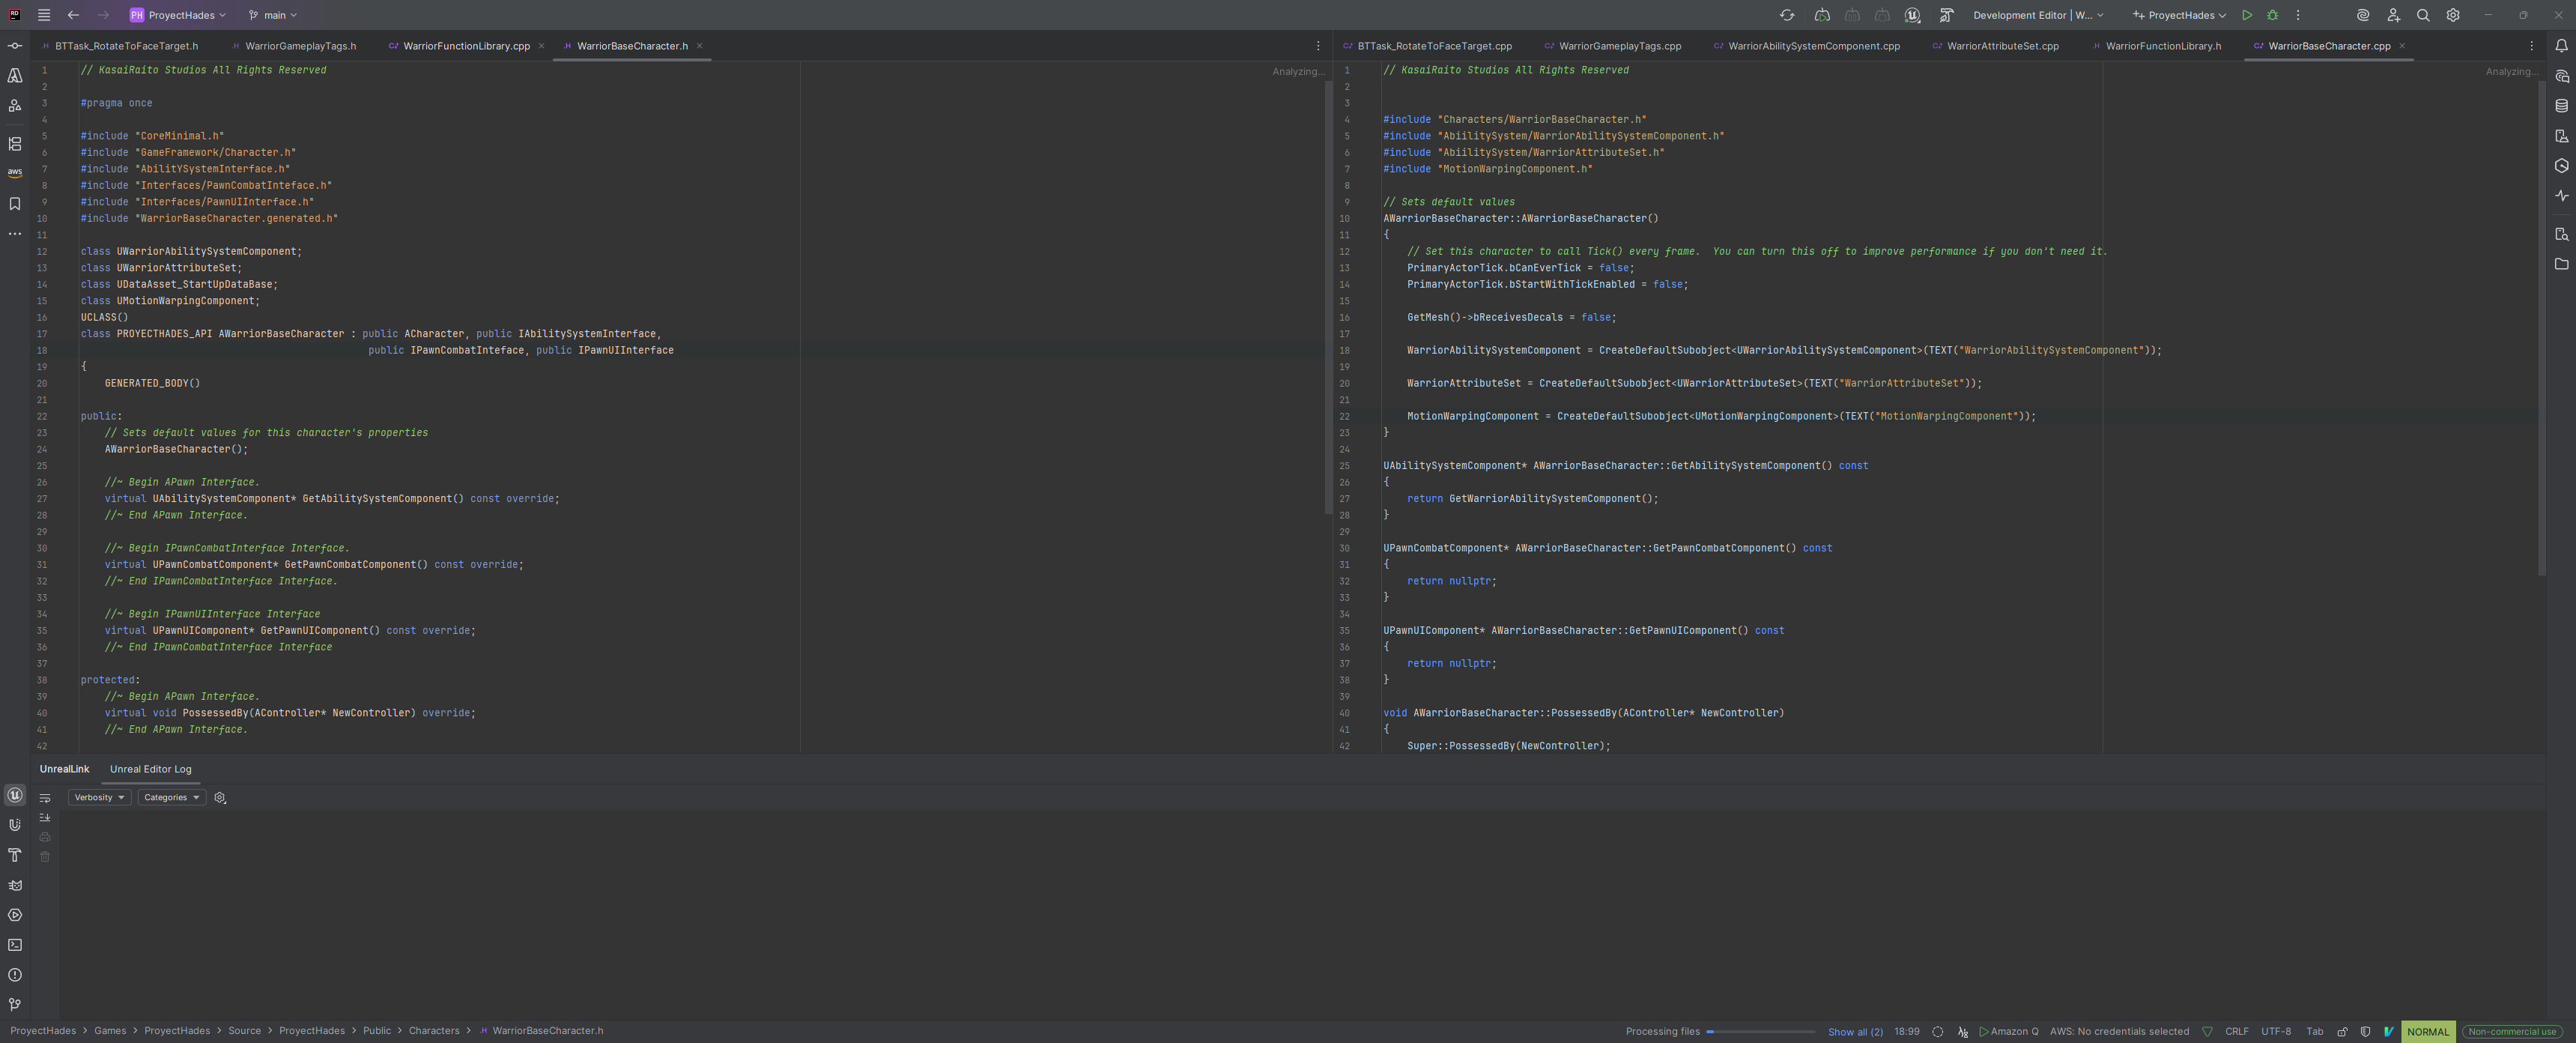Open the Build hammer tool window
This screenshot has height=1043, width=2576.
click(x=15, y=855)
